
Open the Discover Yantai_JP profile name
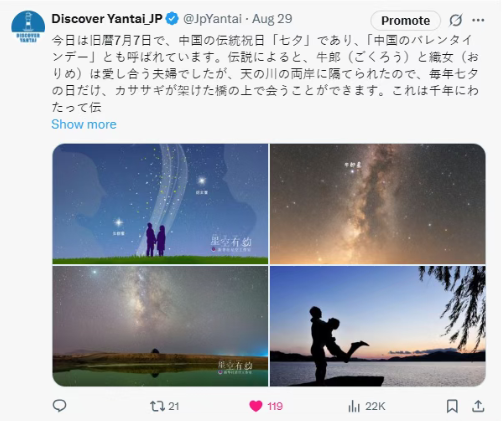(x=107, y=19)
